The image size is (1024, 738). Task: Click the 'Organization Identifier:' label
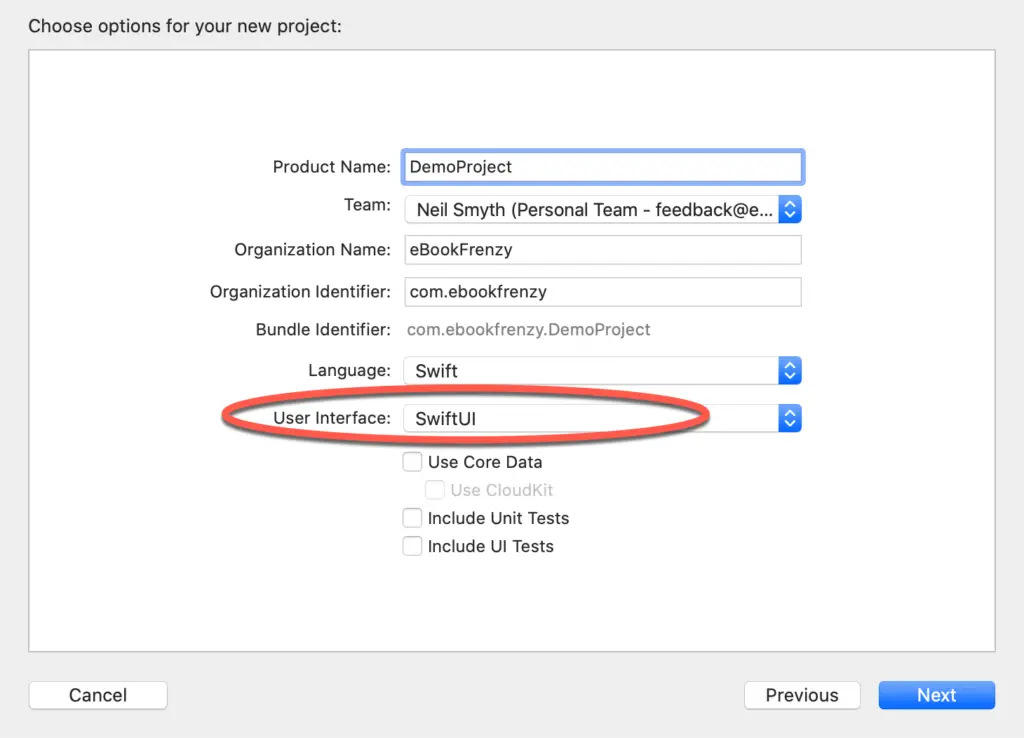[300, 292]
